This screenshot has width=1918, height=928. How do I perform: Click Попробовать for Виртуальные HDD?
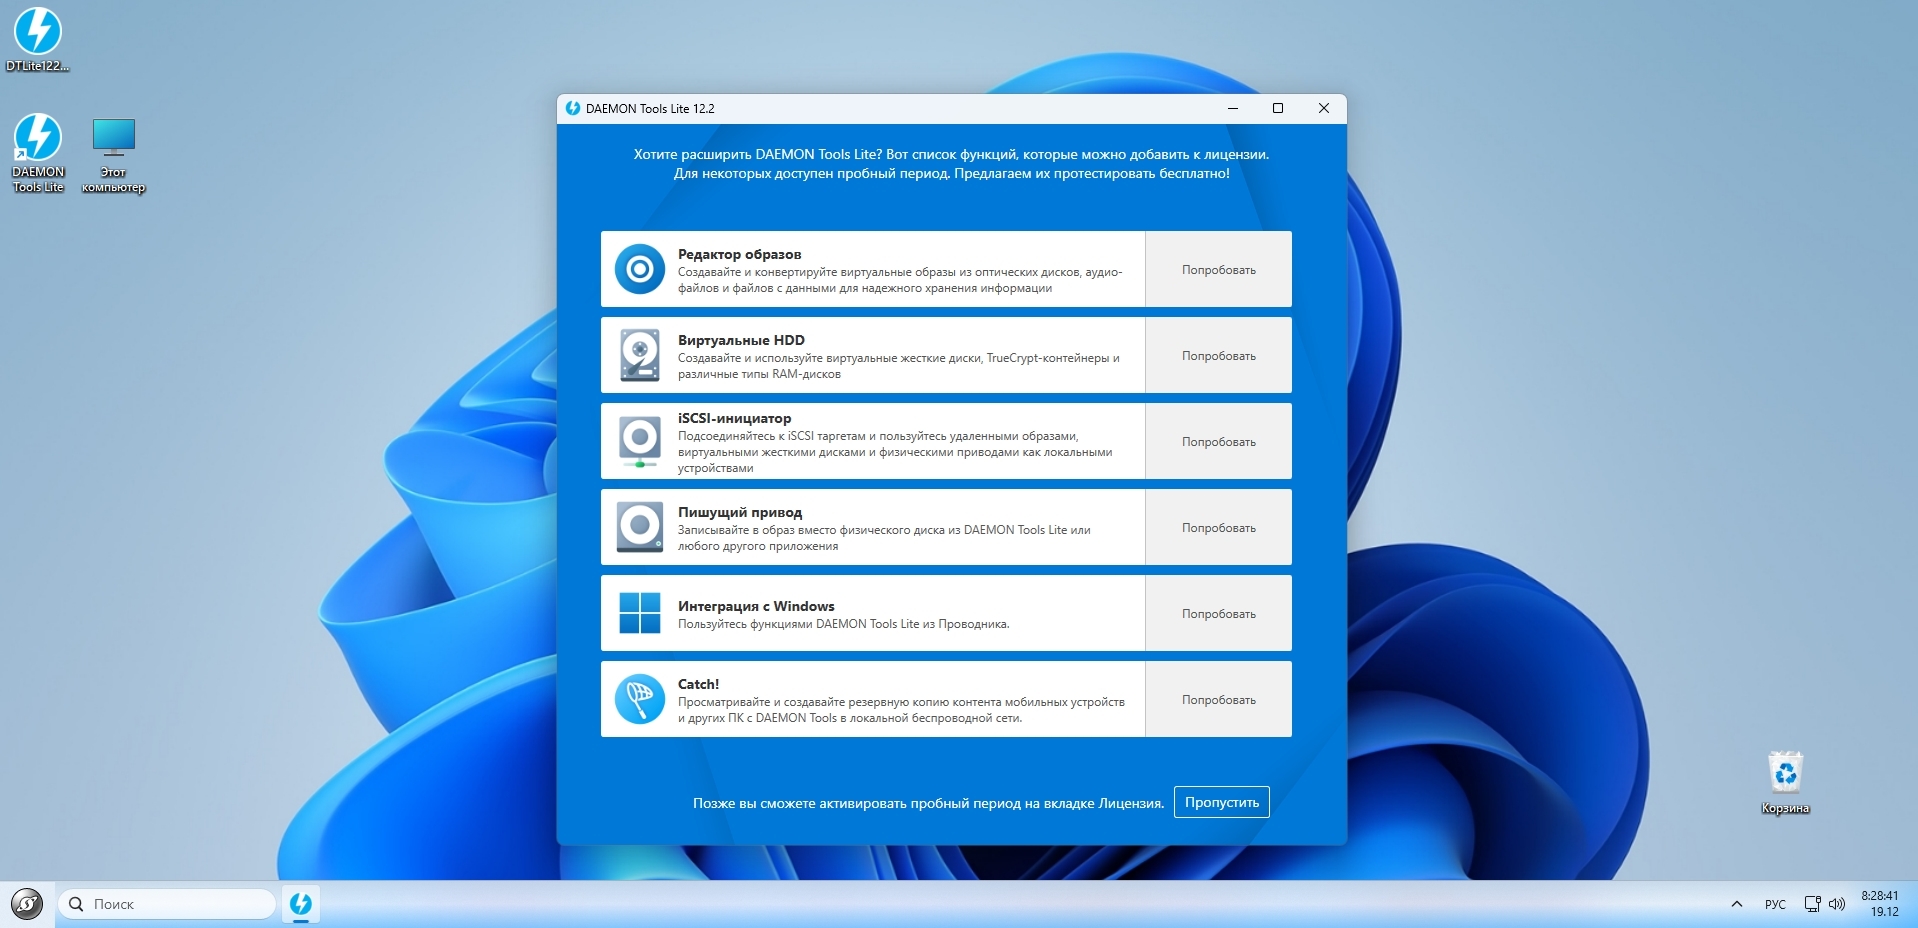coord(1218,356)
